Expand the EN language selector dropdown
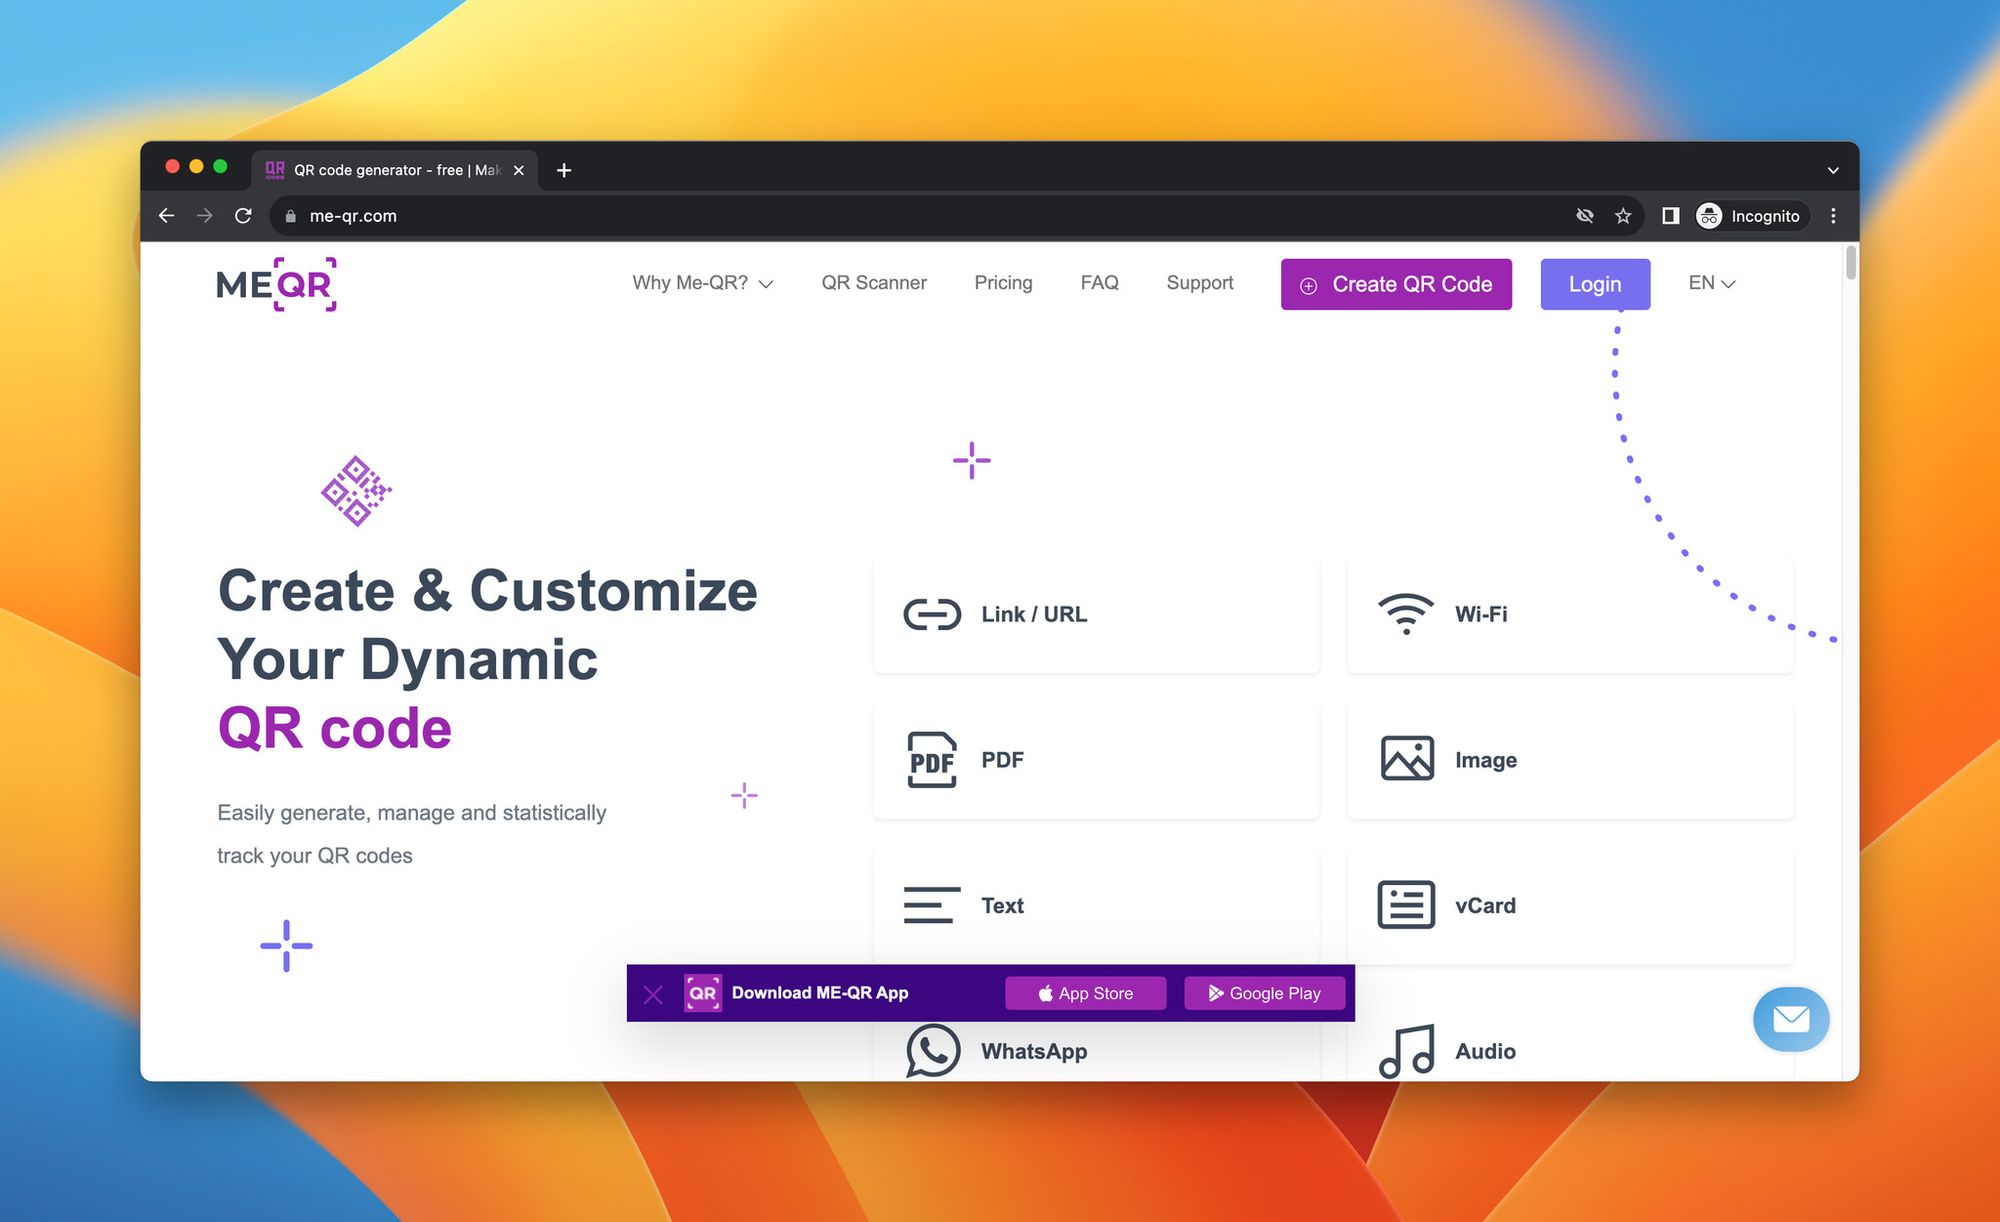Screen dimensions: 2000x1222 tap(1711, 283)
